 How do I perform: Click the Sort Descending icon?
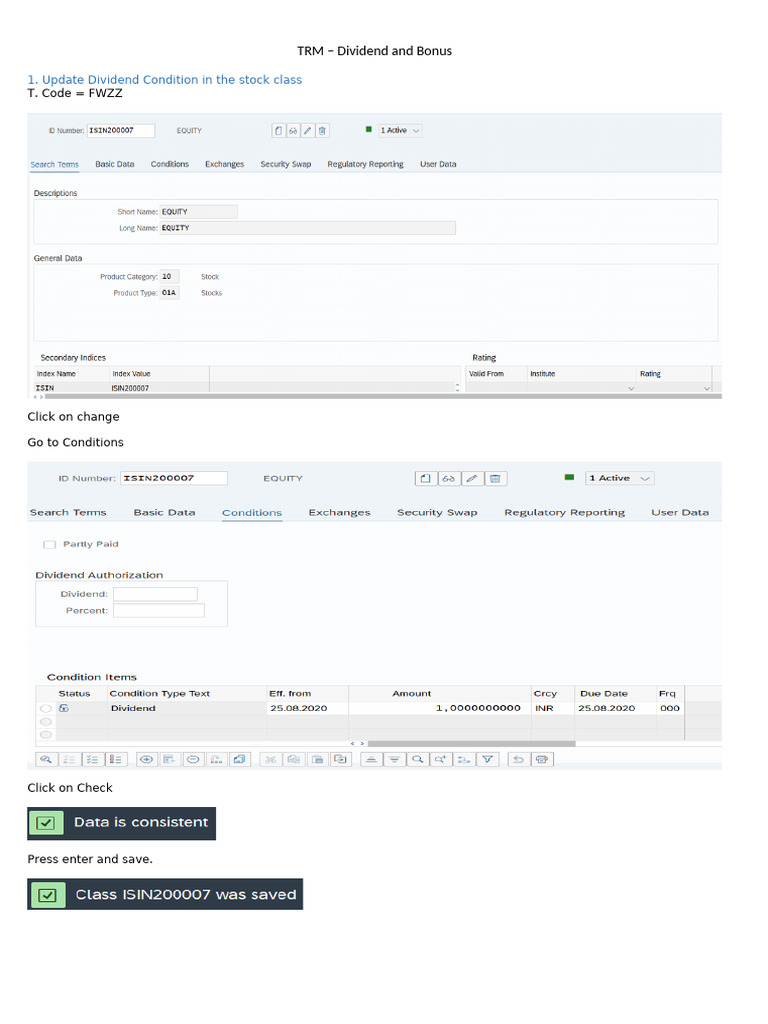[x=394, y=760]
